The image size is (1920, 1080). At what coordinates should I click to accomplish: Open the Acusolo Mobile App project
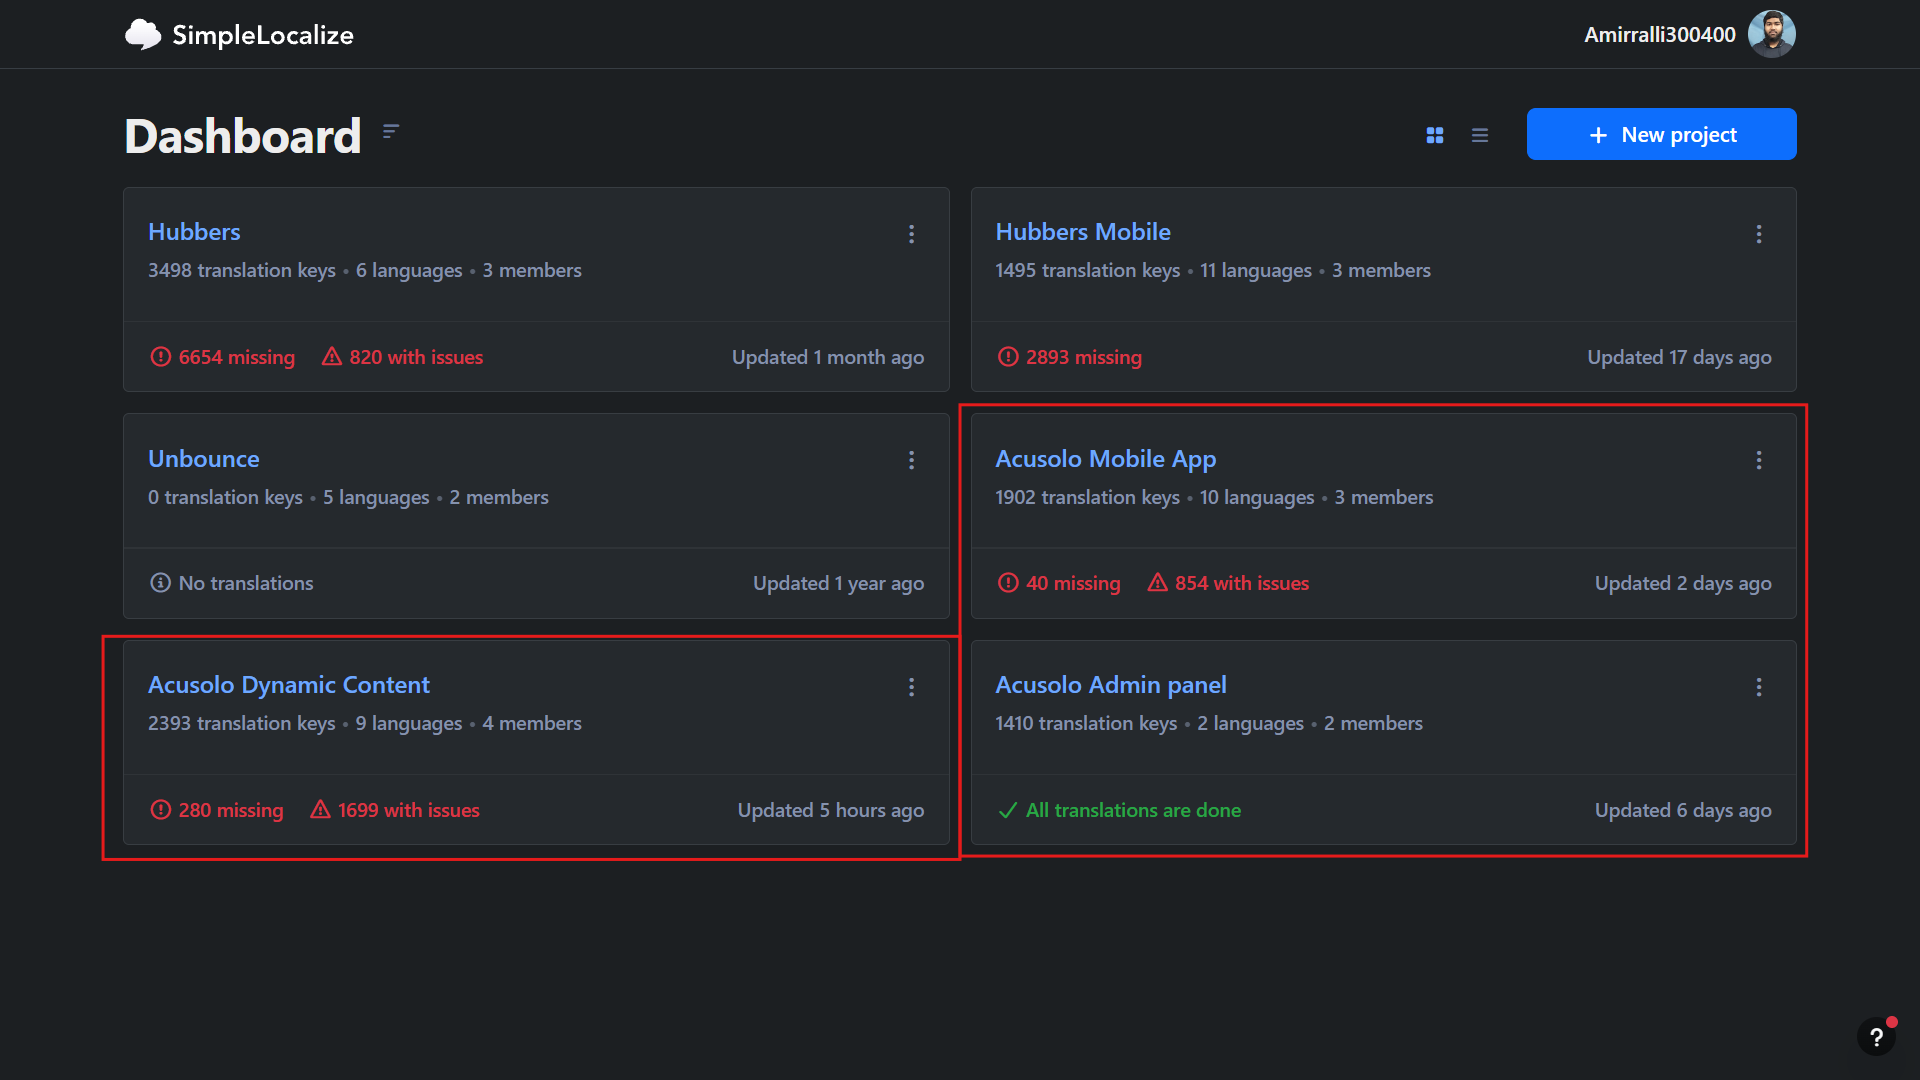point(1106,459)
